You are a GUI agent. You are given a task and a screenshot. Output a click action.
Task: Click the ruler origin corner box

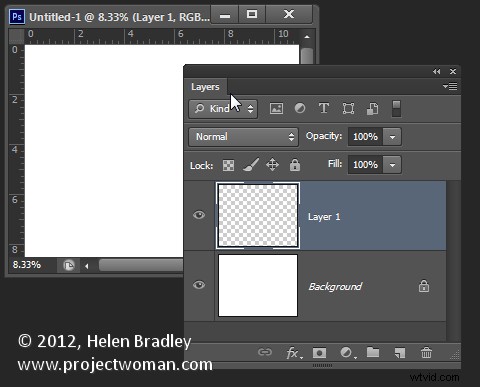coord(16,36)
